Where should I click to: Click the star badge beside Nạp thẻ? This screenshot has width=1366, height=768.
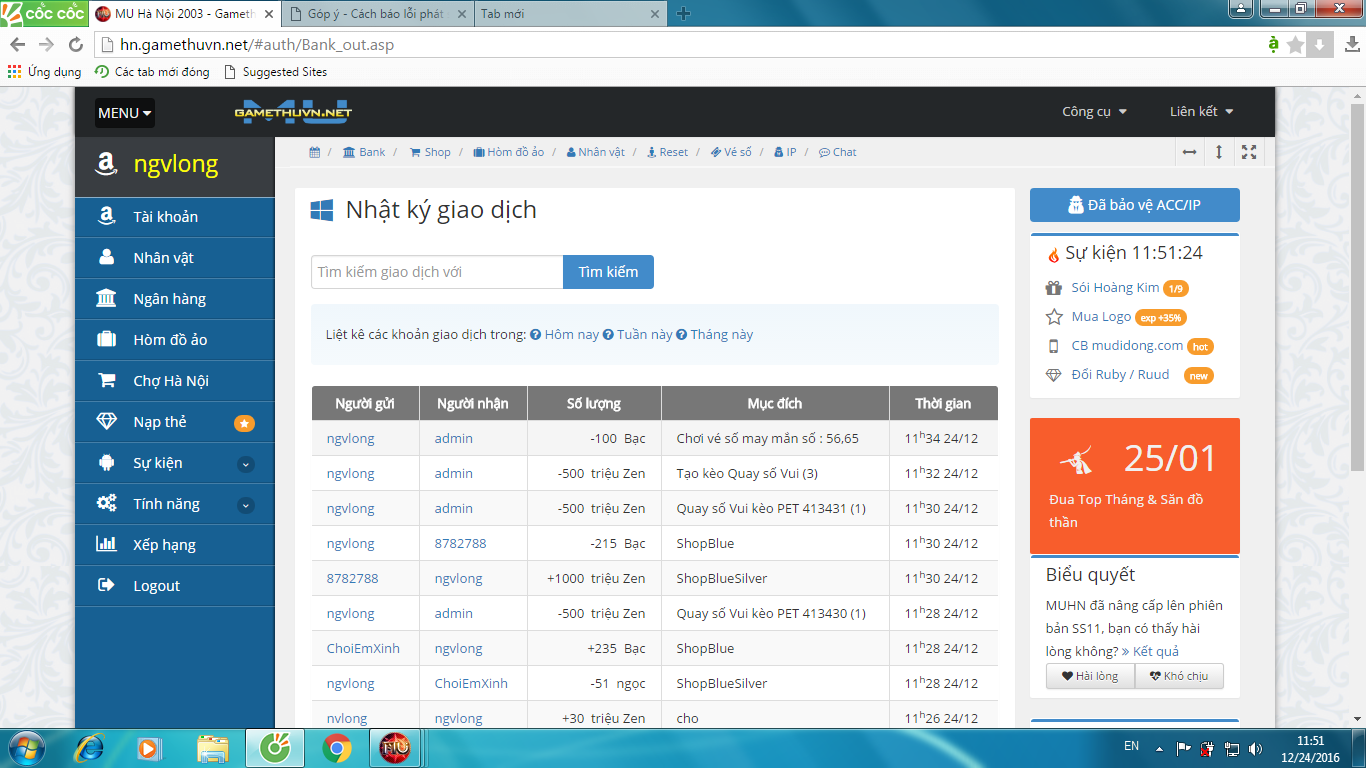(244, 423)
